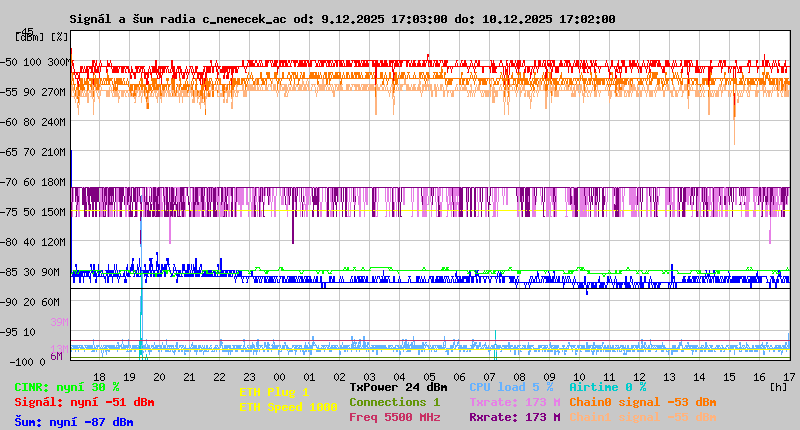The width and height of the screenshot is (800, 430).
Task: Click the "-75 50 150M" y-axis label
Action: 35,212
